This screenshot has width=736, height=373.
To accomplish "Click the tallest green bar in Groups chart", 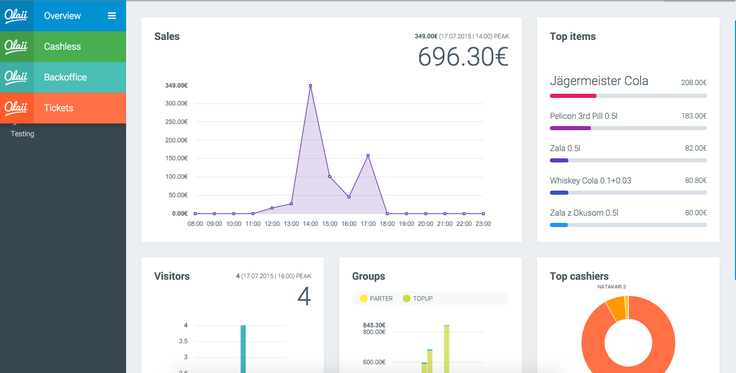I will 446,349.
